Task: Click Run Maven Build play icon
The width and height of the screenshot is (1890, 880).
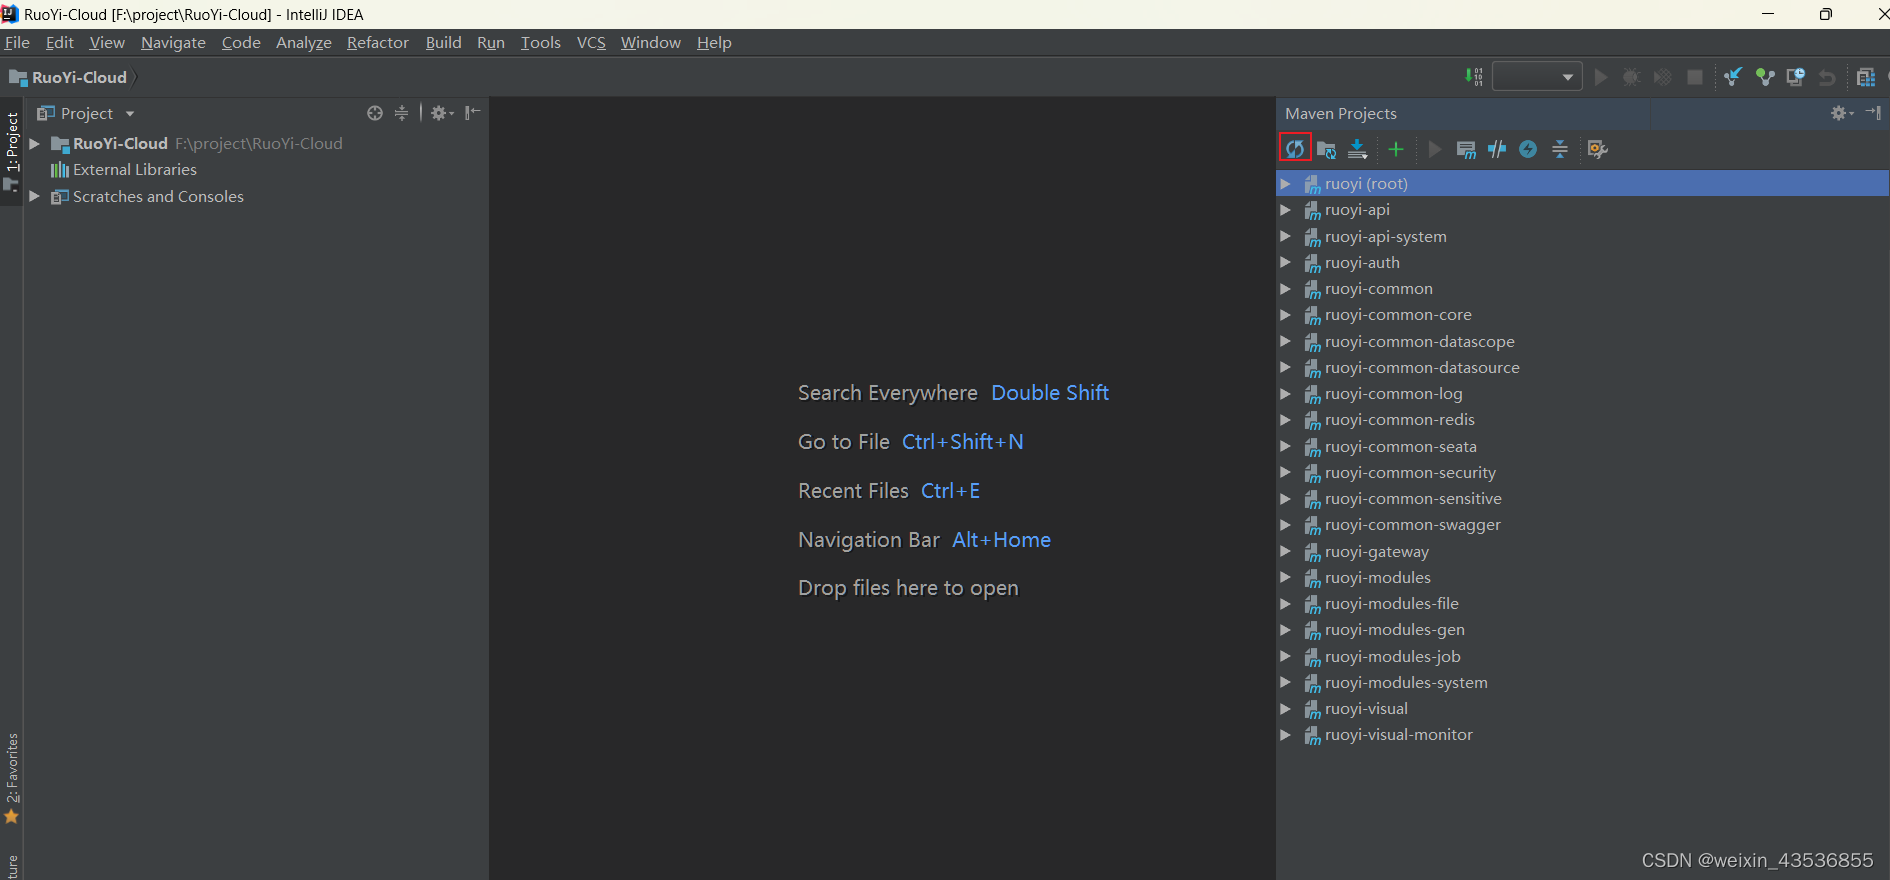Action: [1435, 149]
